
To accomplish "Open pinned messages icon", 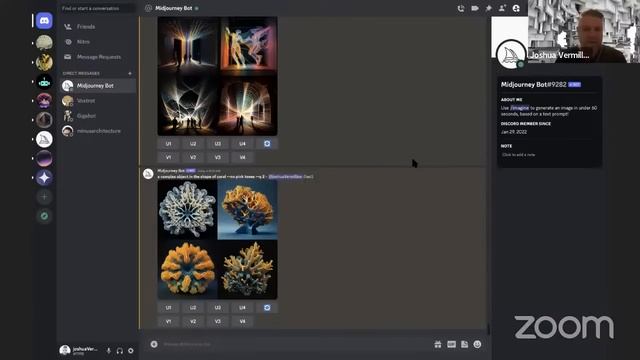I will [489, 8].
